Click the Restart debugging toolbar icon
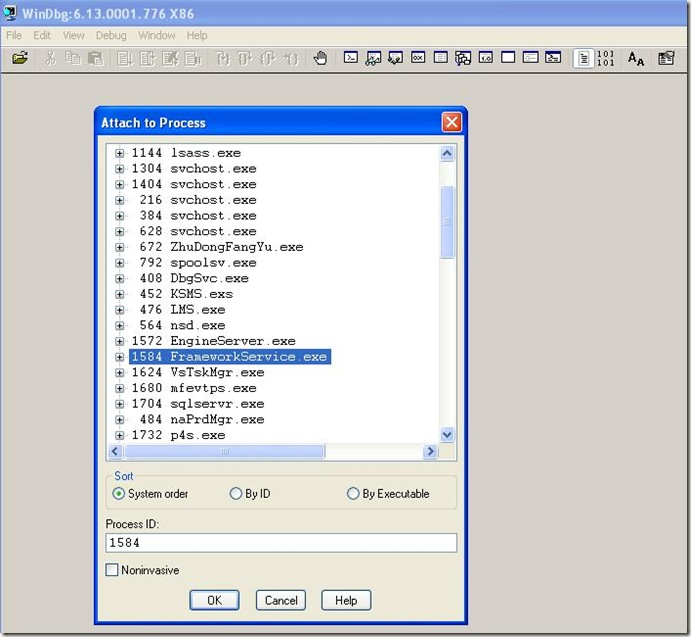Viewport: 691px width, 637px height. tap(147, 58)
